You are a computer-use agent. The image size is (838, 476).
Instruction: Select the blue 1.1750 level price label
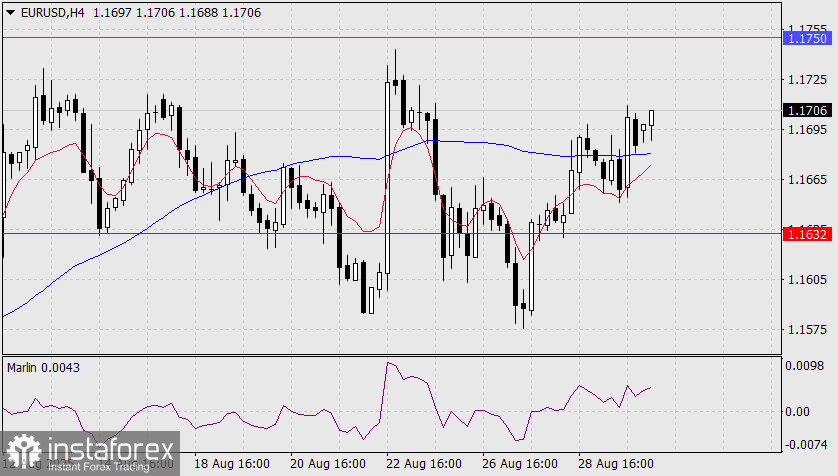[x=808, y=38]
